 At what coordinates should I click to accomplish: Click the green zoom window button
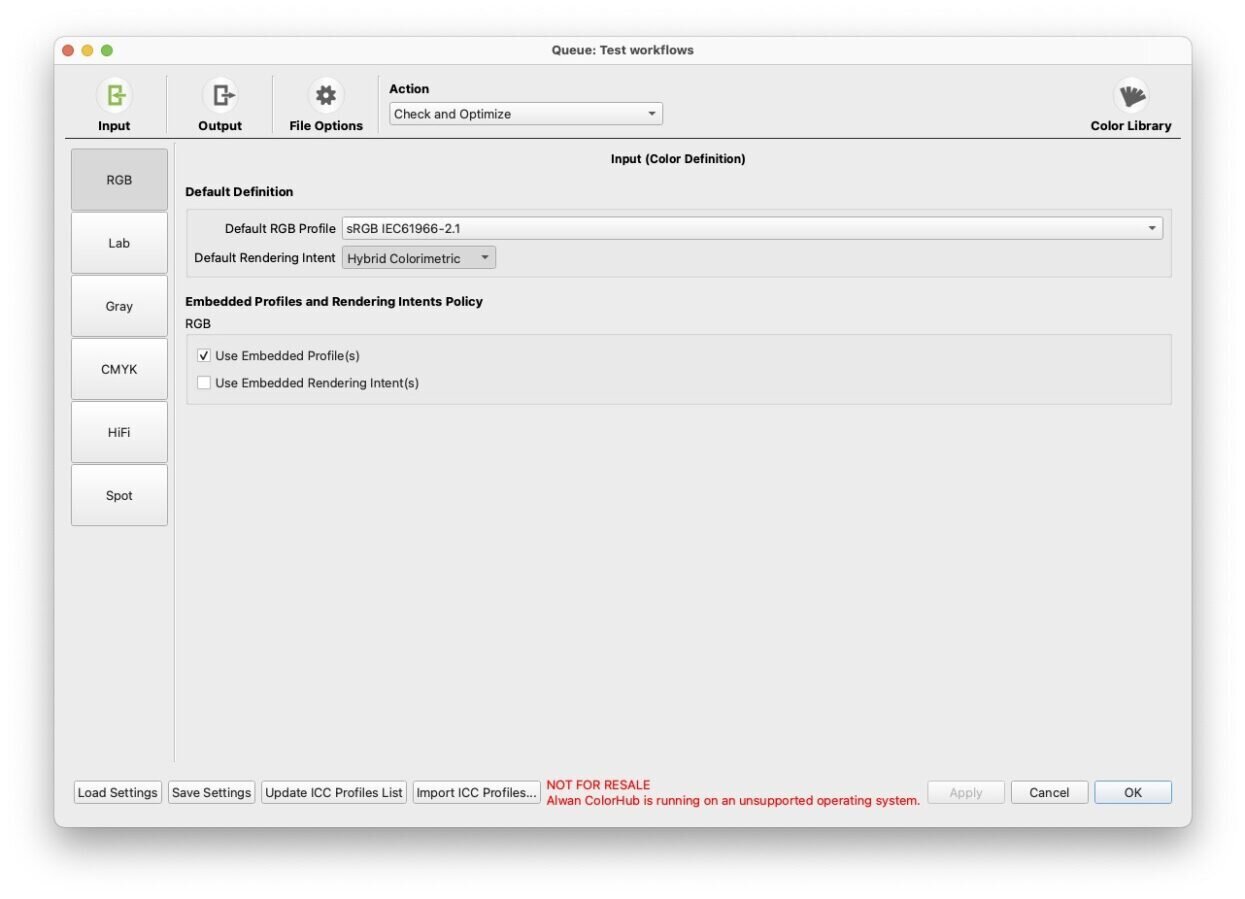click(107, 50)
